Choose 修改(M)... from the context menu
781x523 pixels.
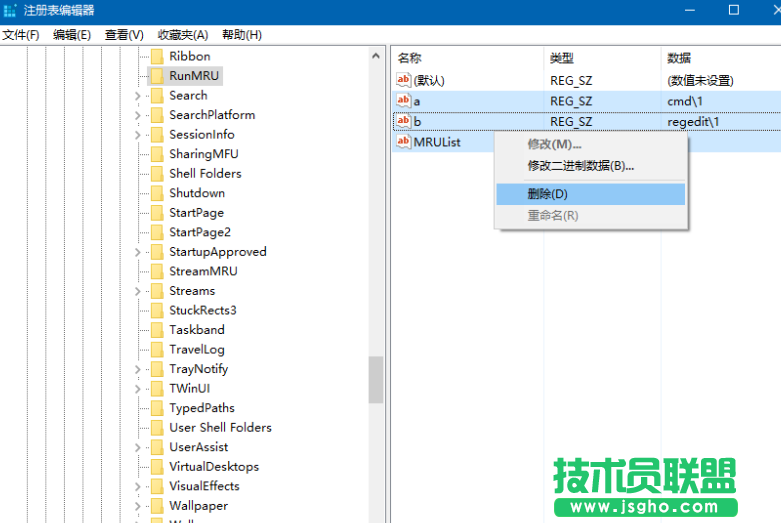tap(554, 145)
